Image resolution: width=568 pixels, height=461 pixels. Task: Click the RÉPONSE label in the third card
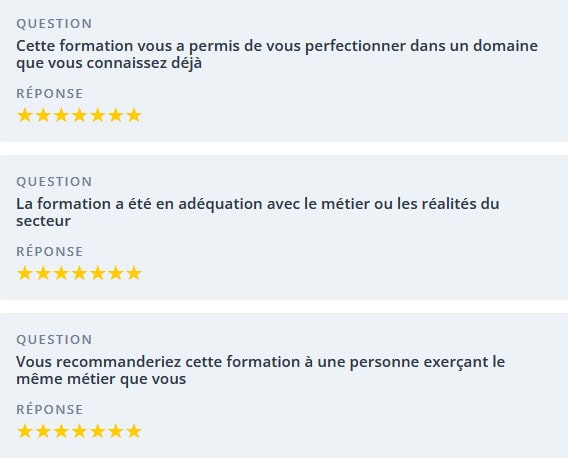(50, 409)
